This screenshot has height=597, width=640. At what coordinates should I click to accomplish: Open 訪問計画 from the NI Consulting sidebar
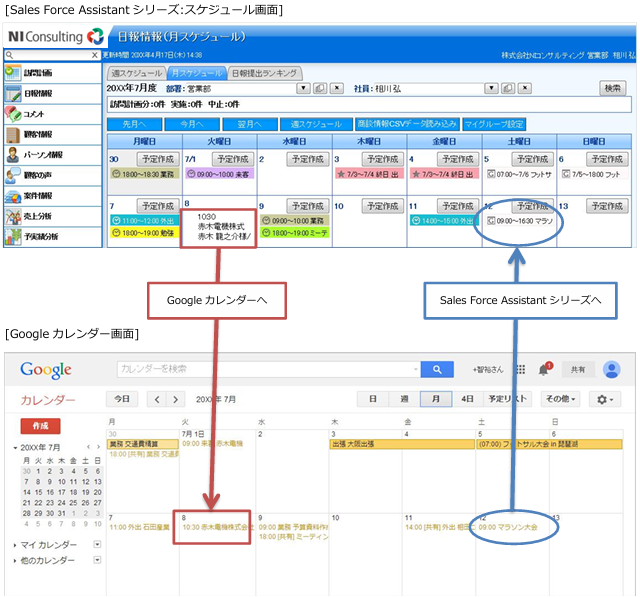tap(52, 73)
